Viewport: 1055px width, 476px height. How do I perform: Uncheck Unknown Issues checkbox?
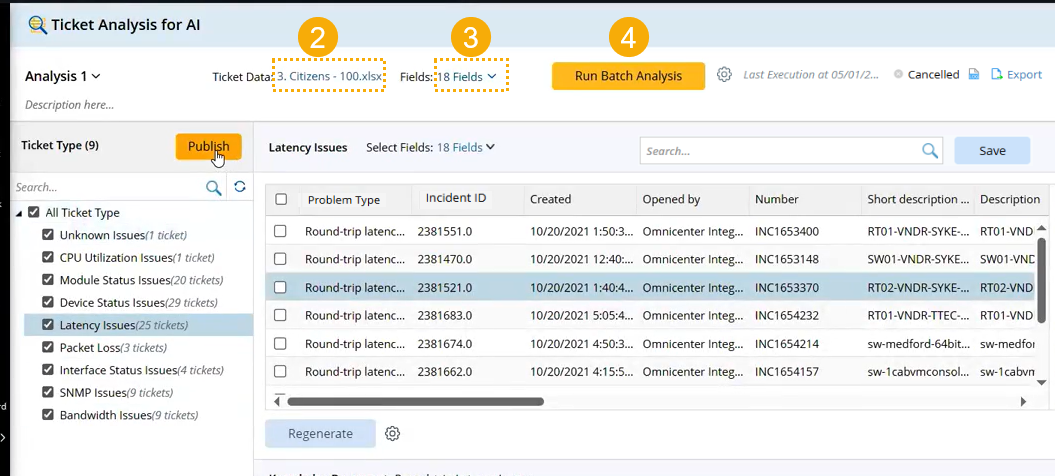click(48, 235)
